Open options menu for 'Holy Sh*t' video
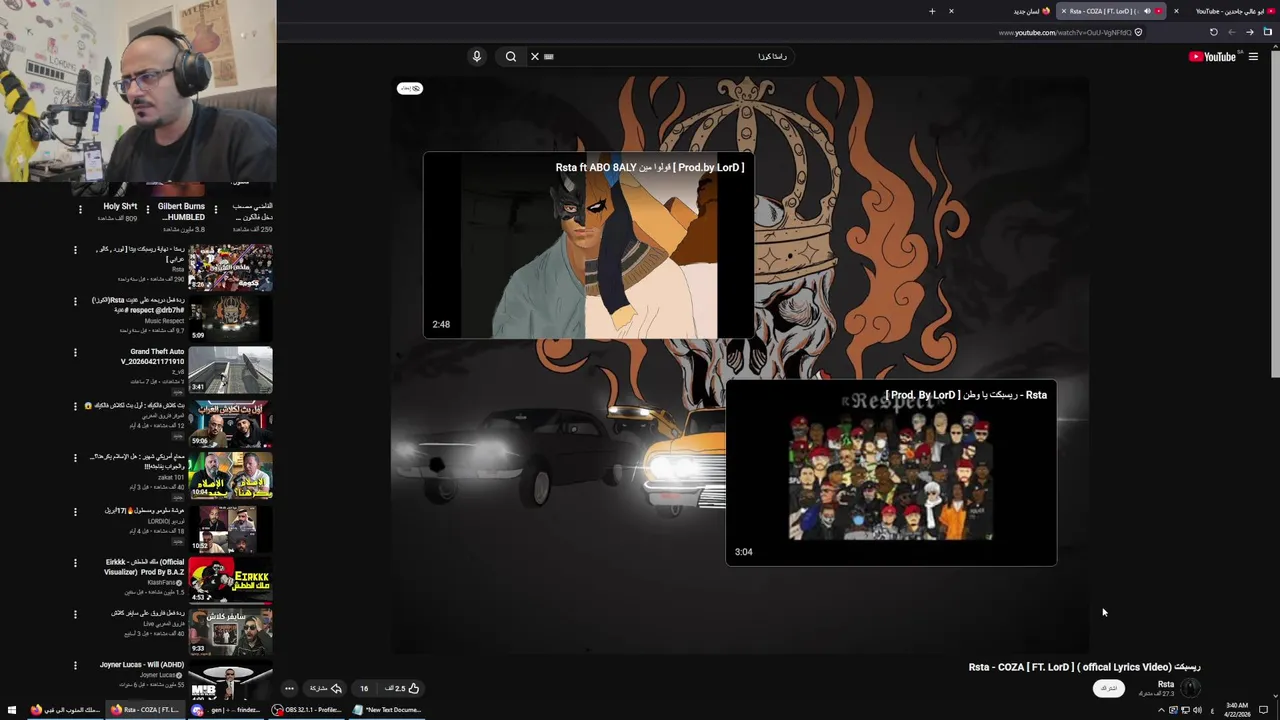This screenshot has width=1280, height=720. point(80,210)
